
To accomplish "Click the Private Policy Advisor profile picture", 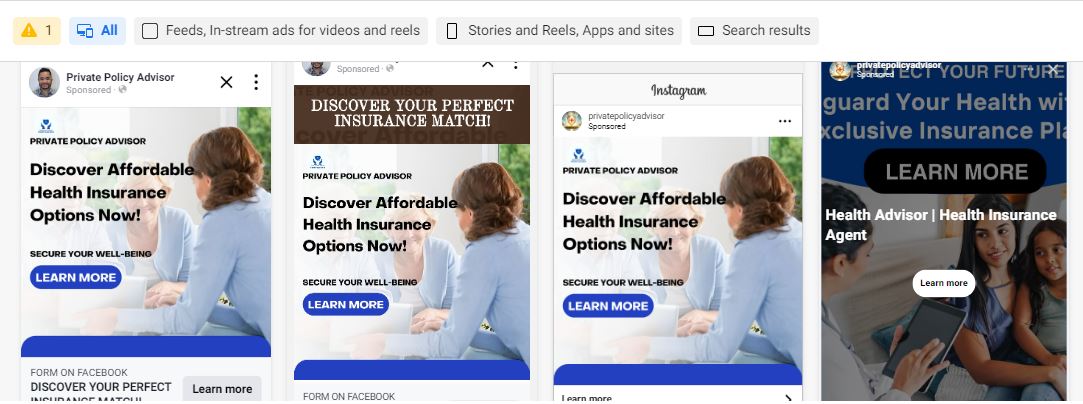I will [x=44, y=82].
